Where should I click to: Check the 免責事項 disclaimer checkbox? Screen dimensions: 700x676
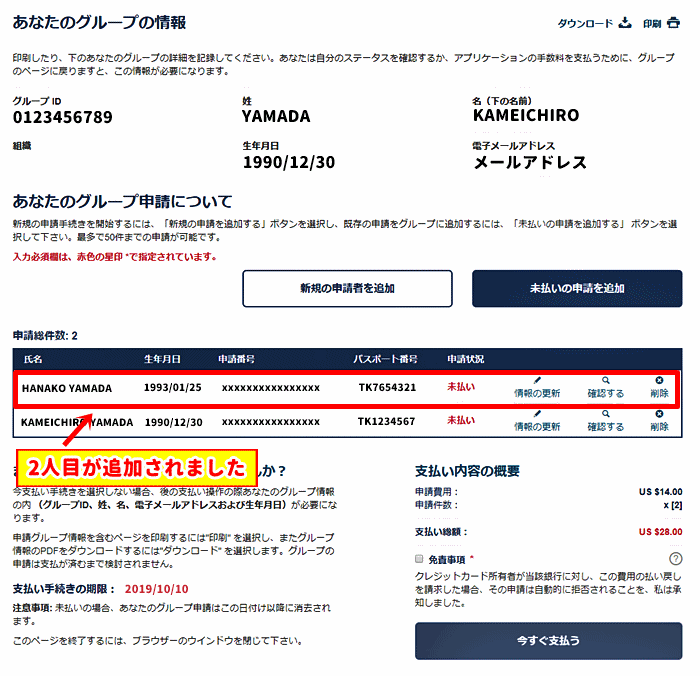point(420,559)
